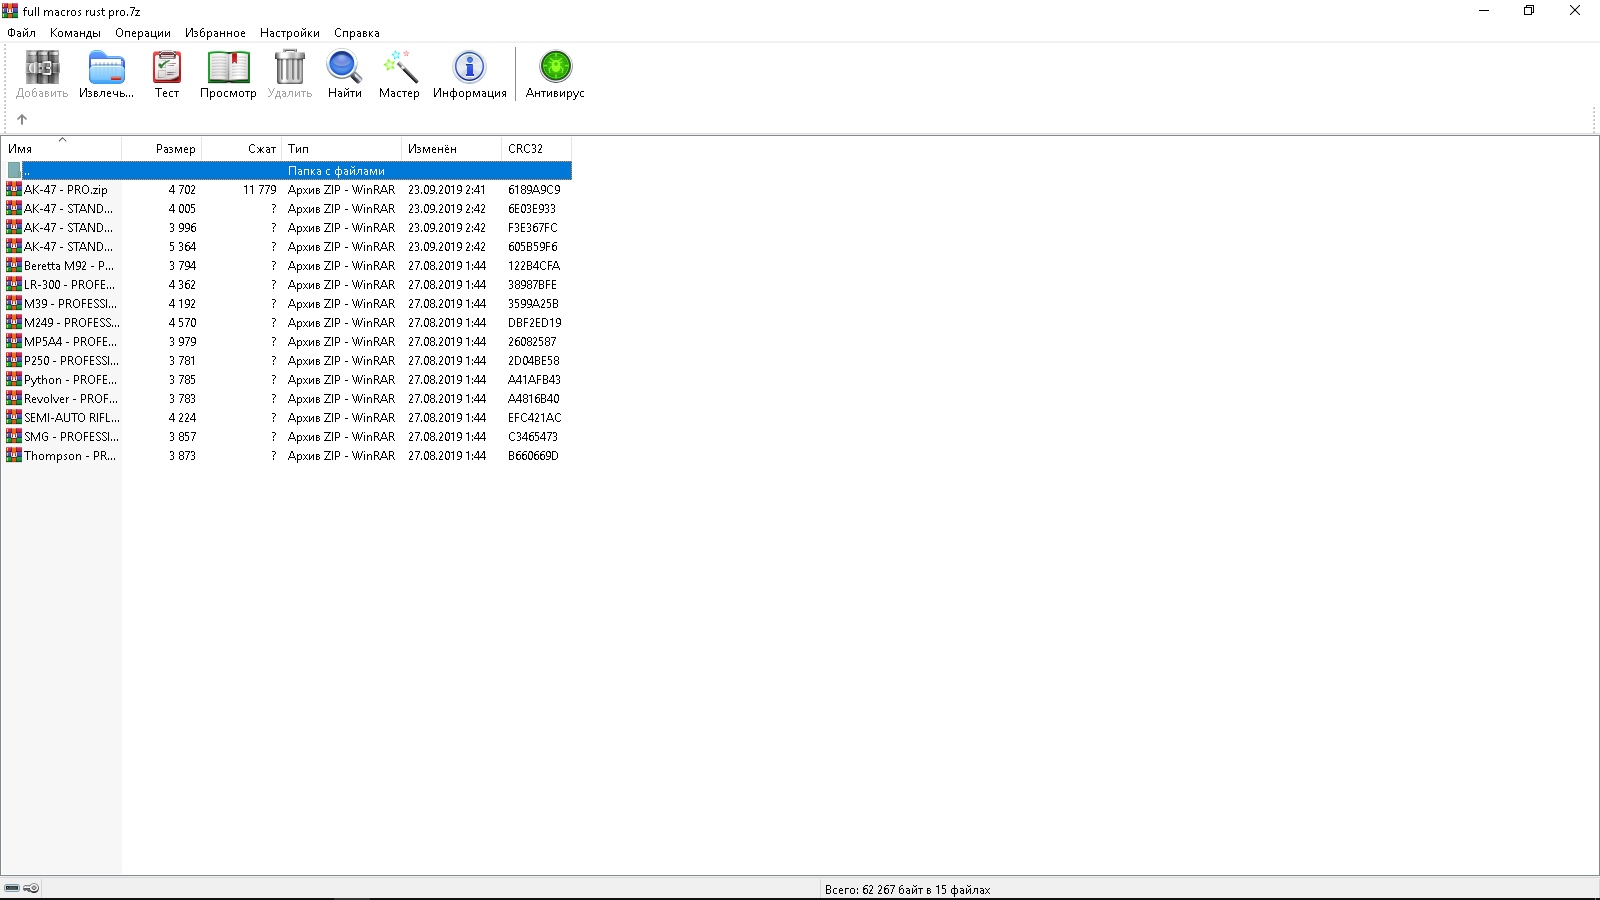The width and height of the screenshot is (1600, 900).
Task: Click CRC32 value EFC421AC
Action: (535, 417)
